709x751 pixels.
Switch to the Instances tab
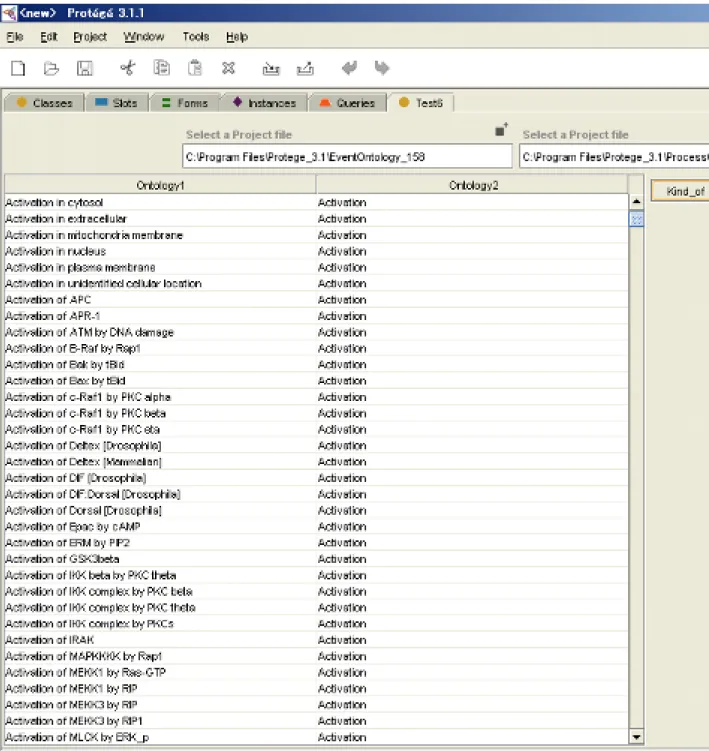(264, 103)
